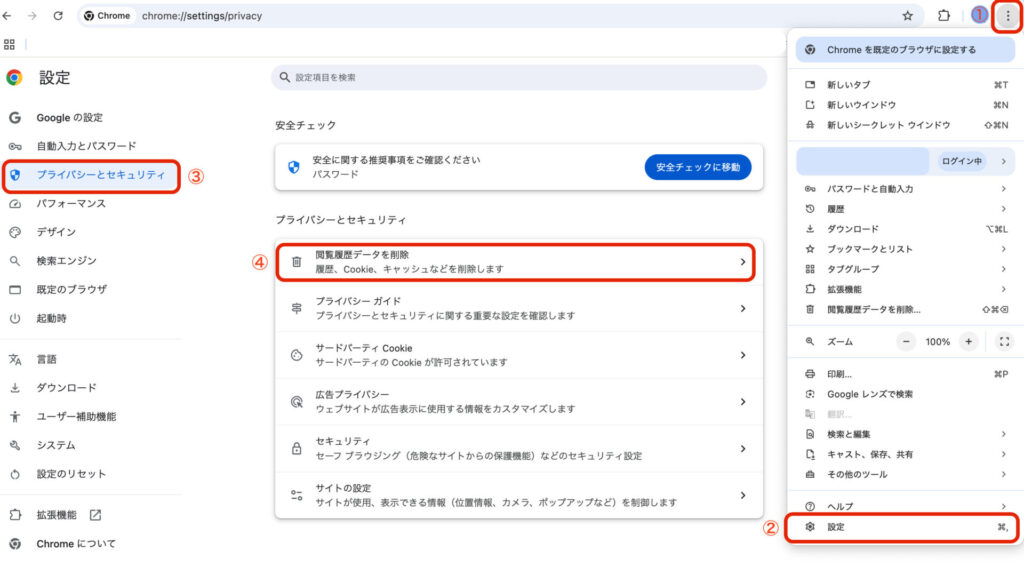Viewport: 1024px width, 575px height.
Task: Expand ブックマークとリスト submenu
Action: click(x=905, y=249)
